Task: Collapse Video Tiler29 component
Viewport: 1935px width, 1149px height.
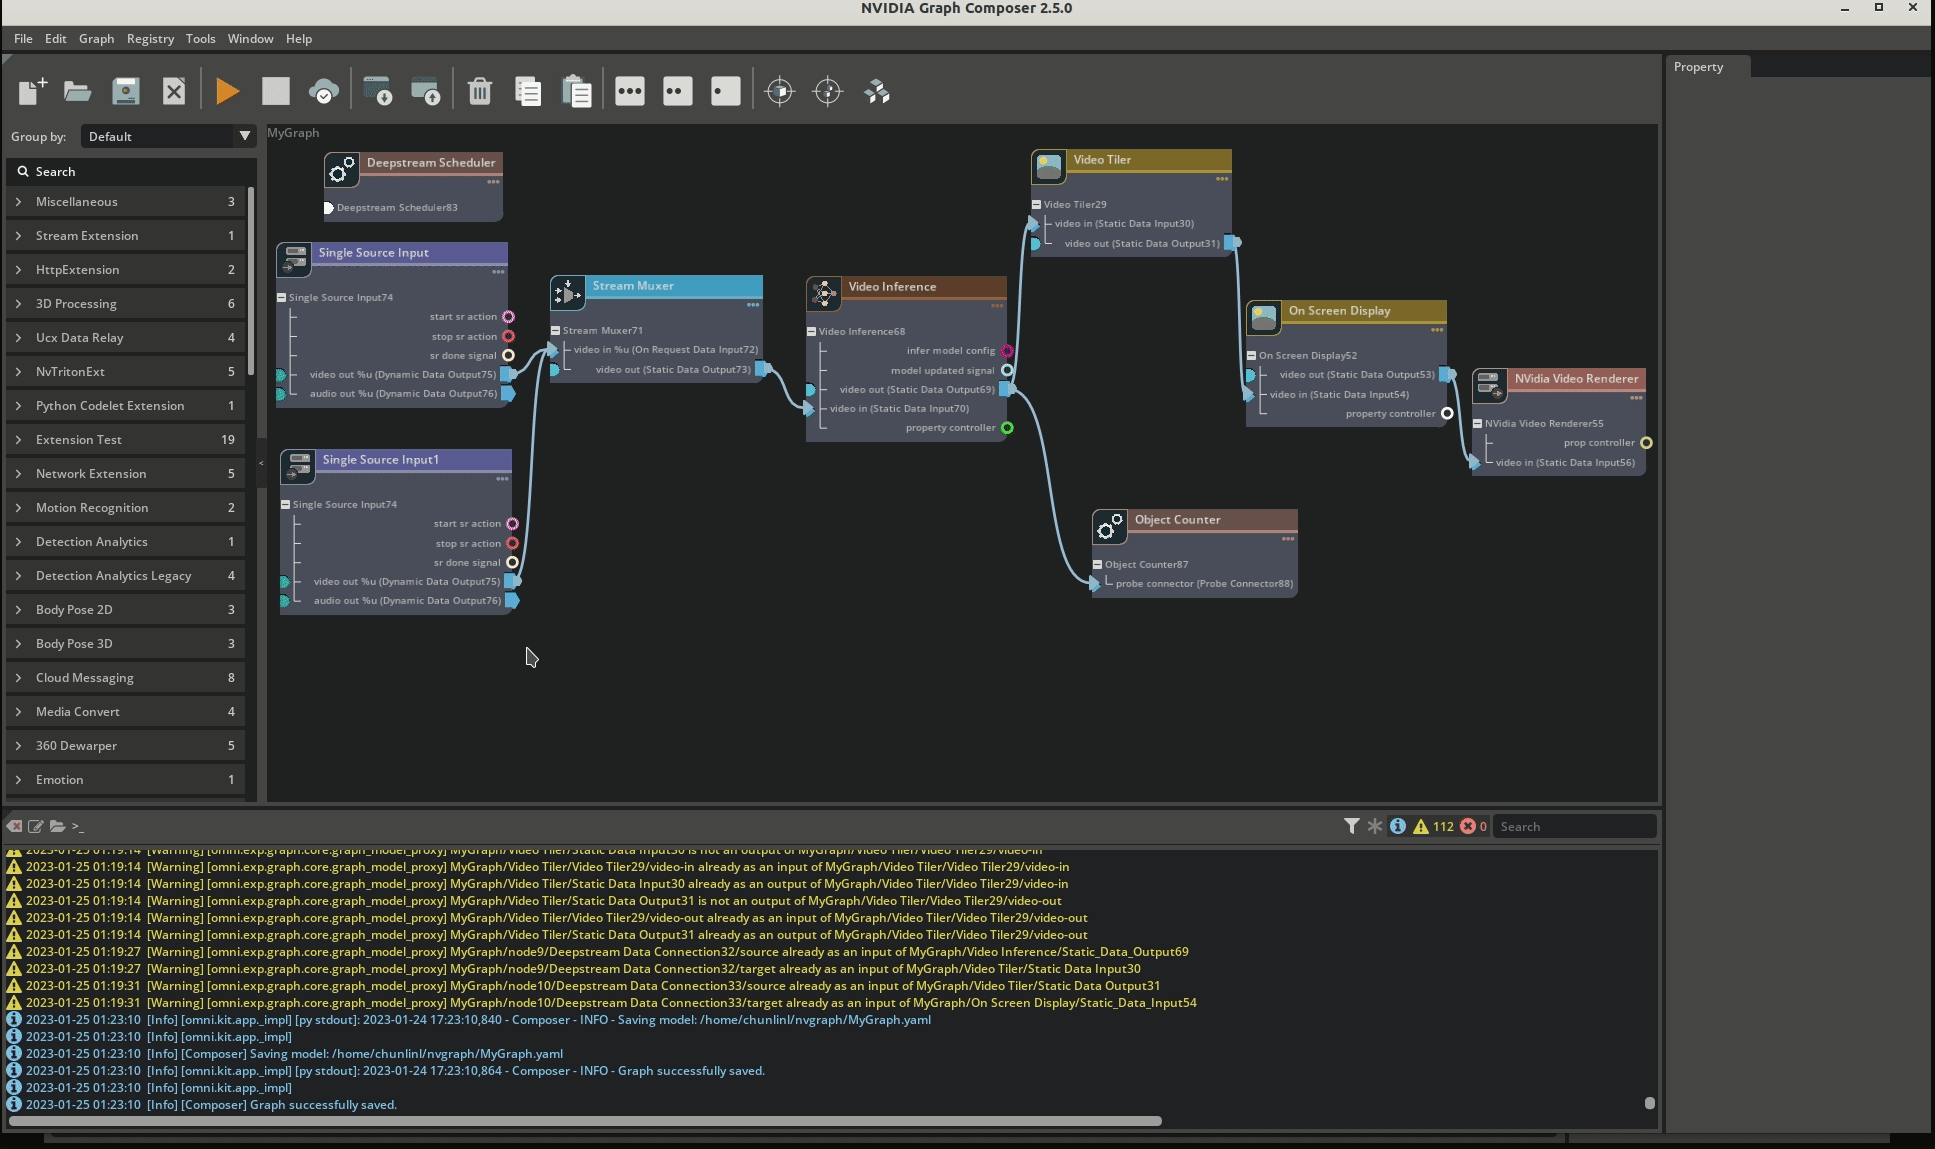Action: pos(1037,204)
